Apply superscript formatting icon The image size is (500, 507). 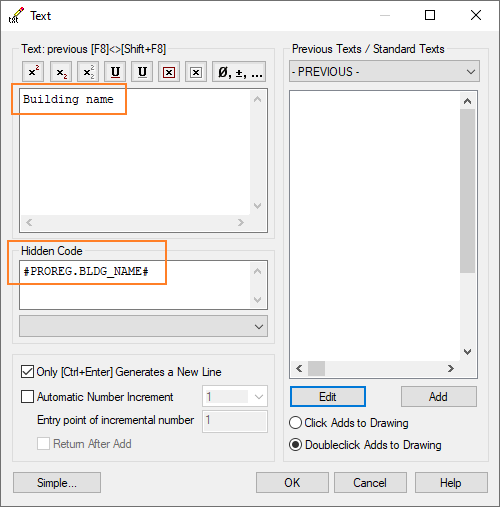pyautogui.click(x=33, y=72)
